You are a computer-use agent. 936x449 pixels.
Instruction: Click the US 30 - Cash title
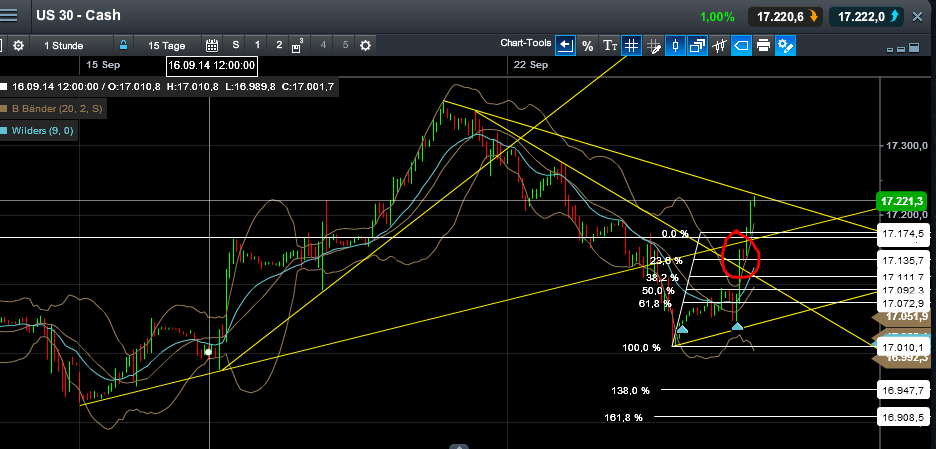[x=79, y=16]
